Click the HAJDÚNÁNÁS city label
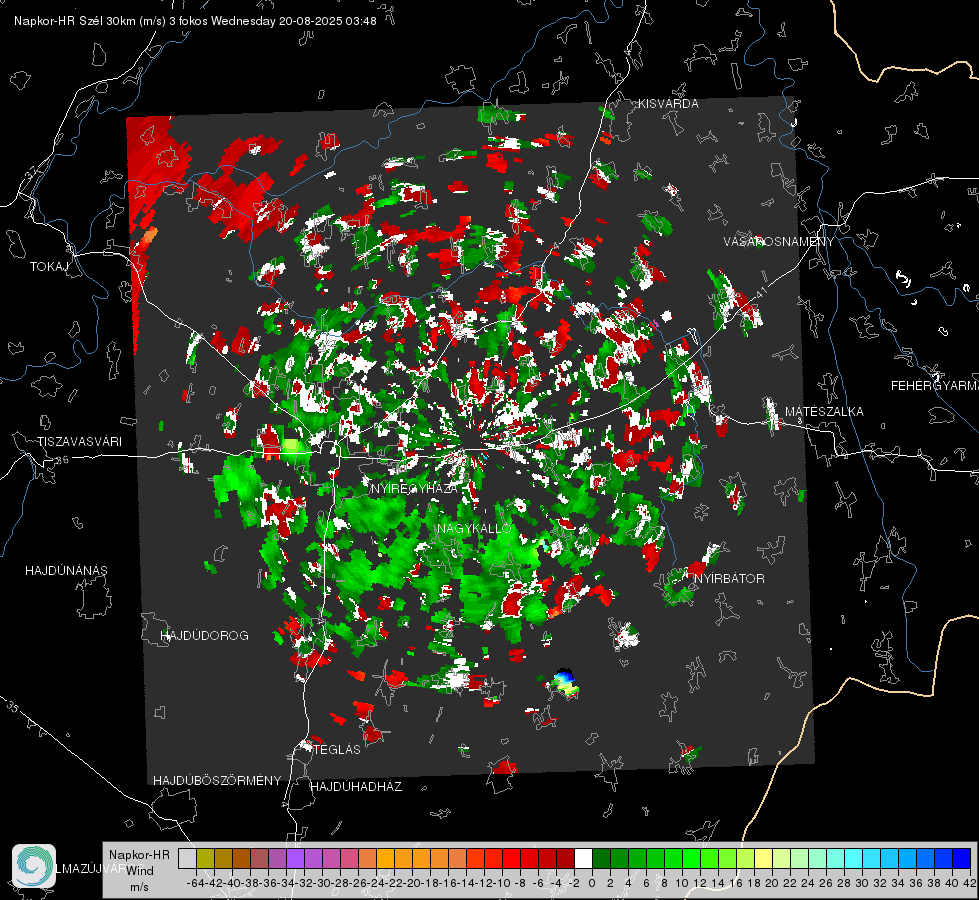The image size is (979, 900). (x=66, y=570)
